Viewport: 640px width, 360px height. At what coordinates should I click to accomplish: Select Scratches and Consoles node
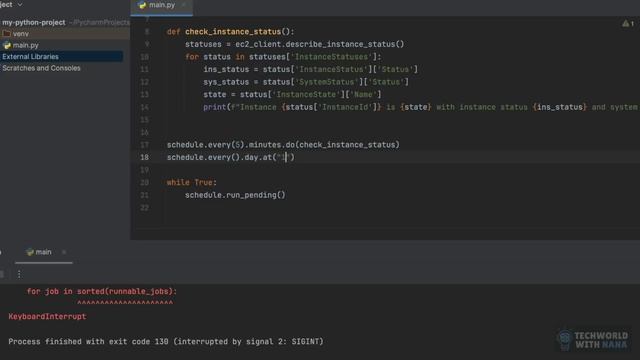click(41, 68)
